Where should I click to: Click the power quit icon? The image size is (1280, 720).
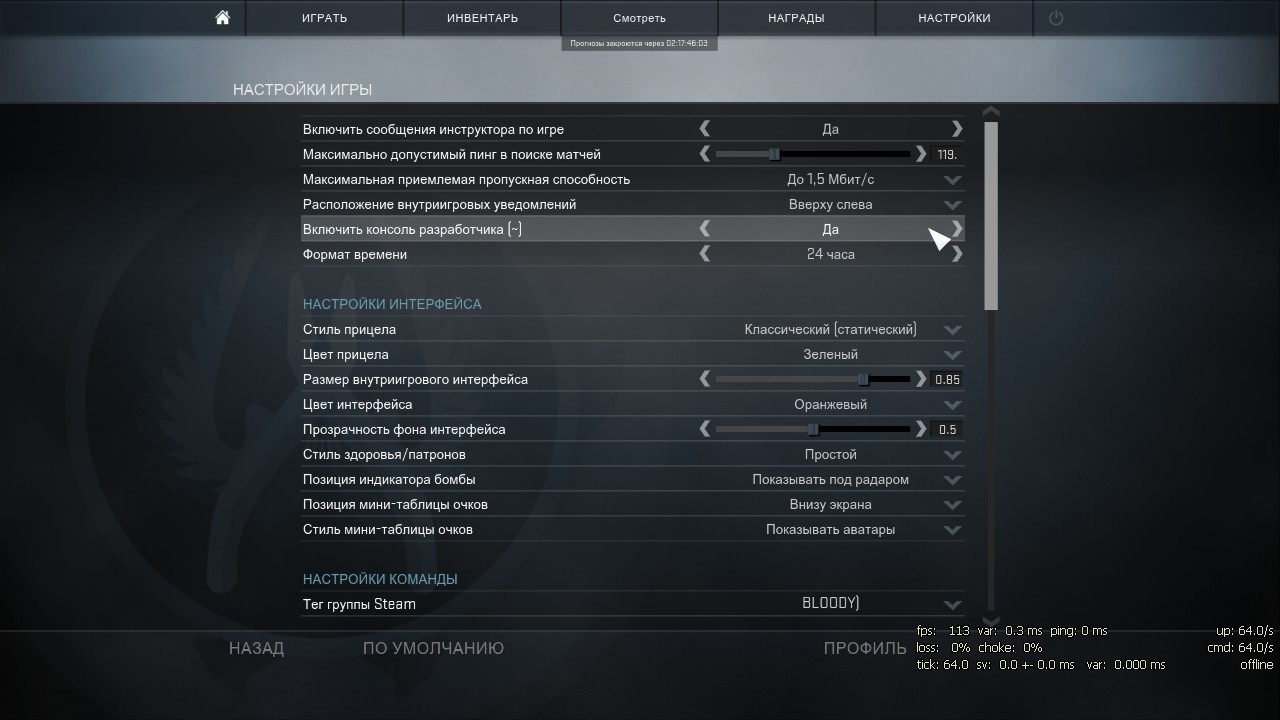1056,18
